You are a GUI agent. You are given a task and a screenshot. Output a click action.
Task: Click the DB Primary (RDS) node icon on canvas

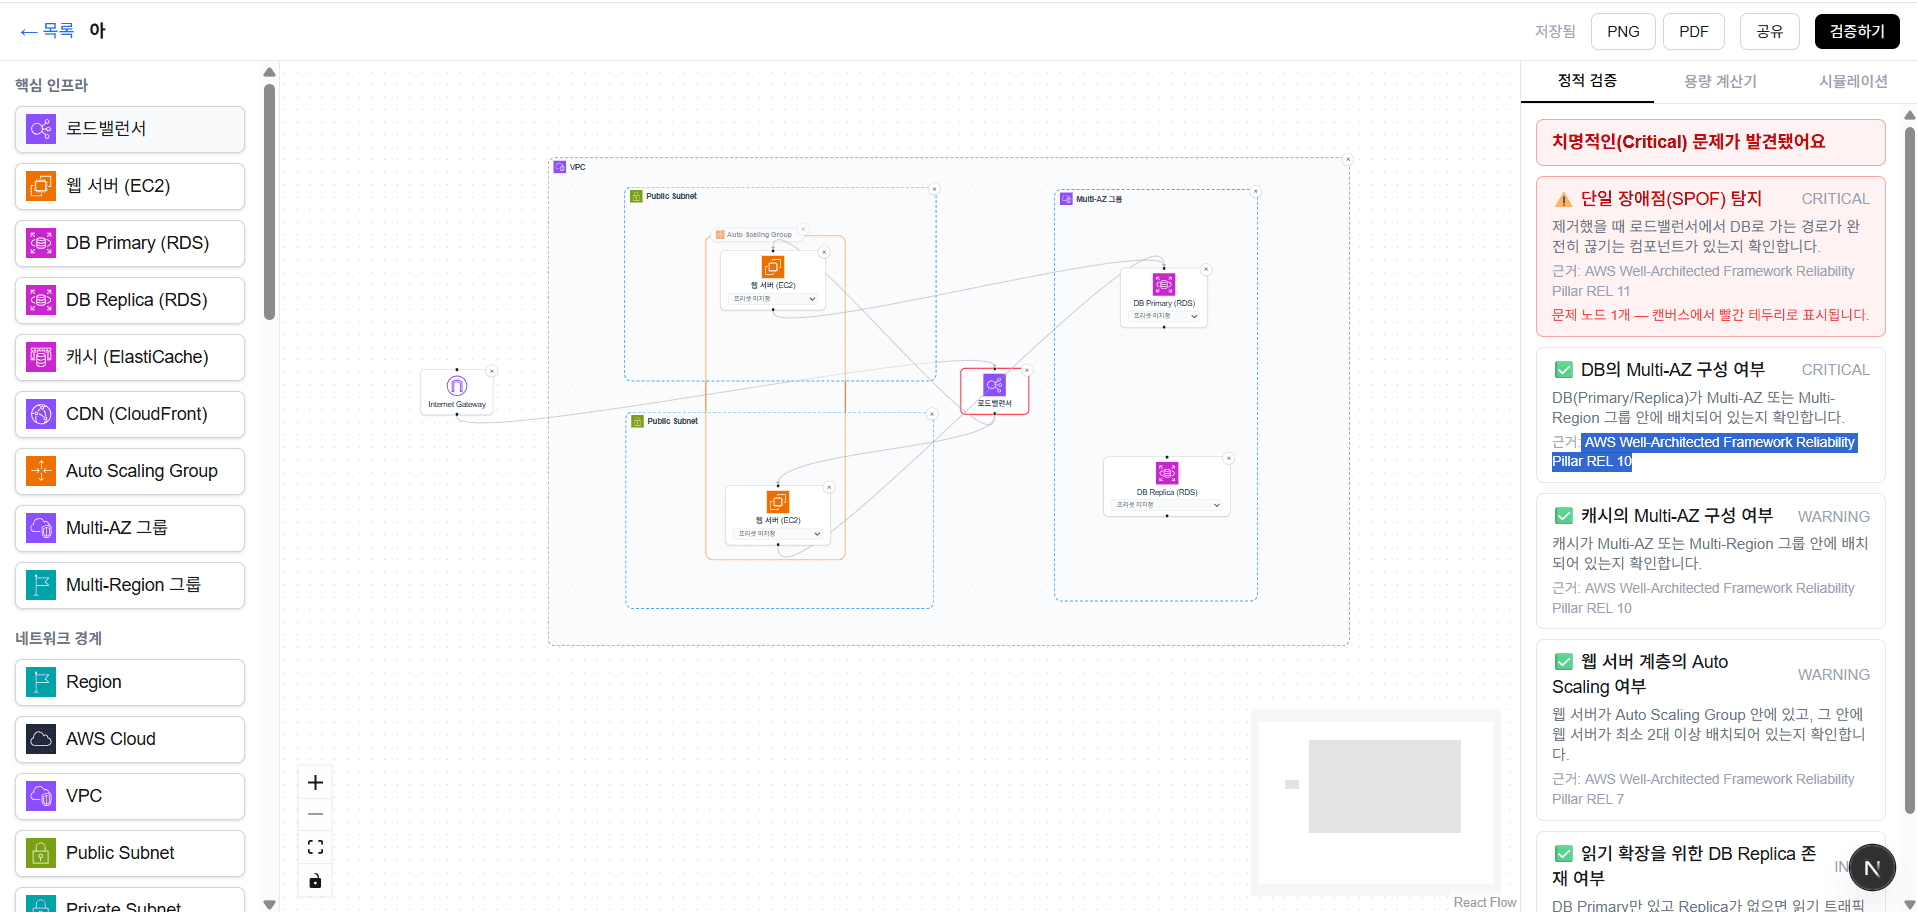1164,284
